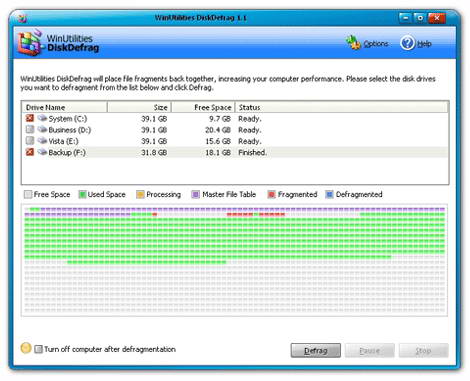Click the Help question mark icon
Image resolution: width=470 pixels, height=381 pixels.
(407, 43)
